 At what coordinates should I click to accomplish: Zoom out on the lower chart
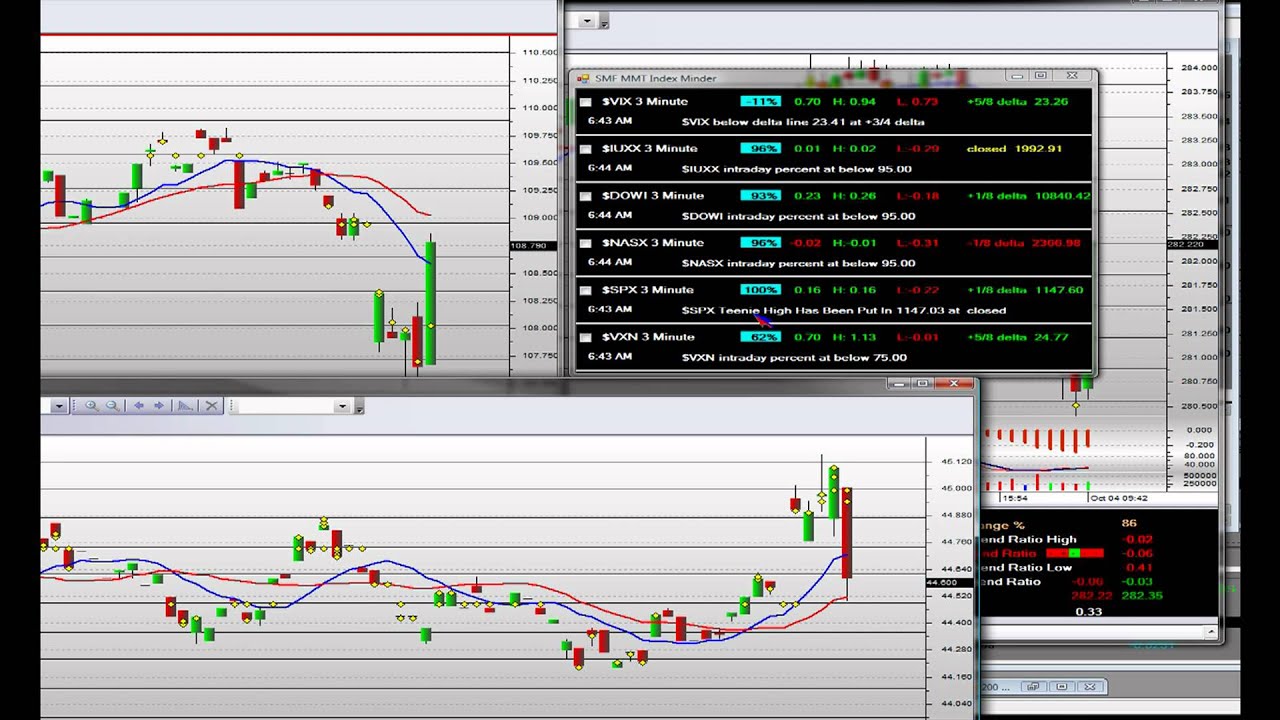(x=112, y=405)
